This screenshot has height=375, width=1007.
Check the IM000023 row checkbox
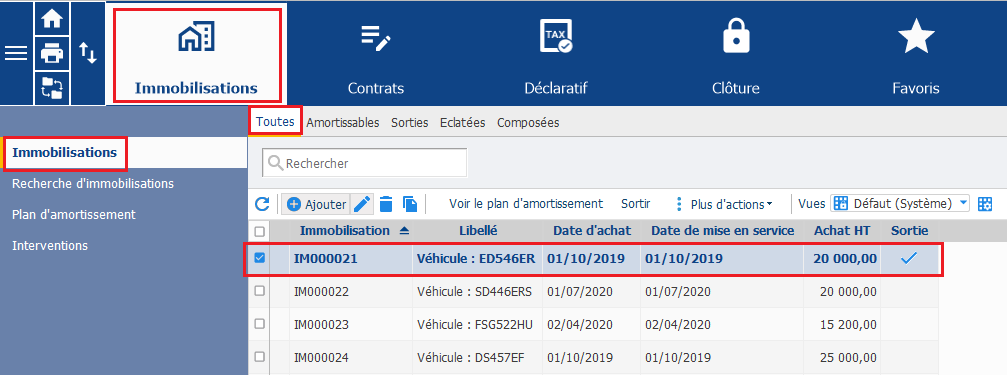click(259, 324)
